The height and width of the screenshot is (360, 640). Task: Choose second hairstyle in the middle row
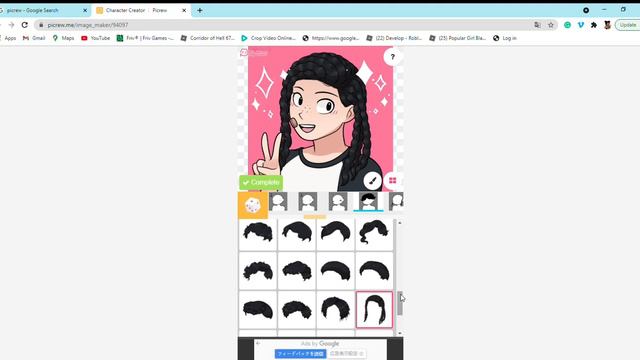pos(297,271)
